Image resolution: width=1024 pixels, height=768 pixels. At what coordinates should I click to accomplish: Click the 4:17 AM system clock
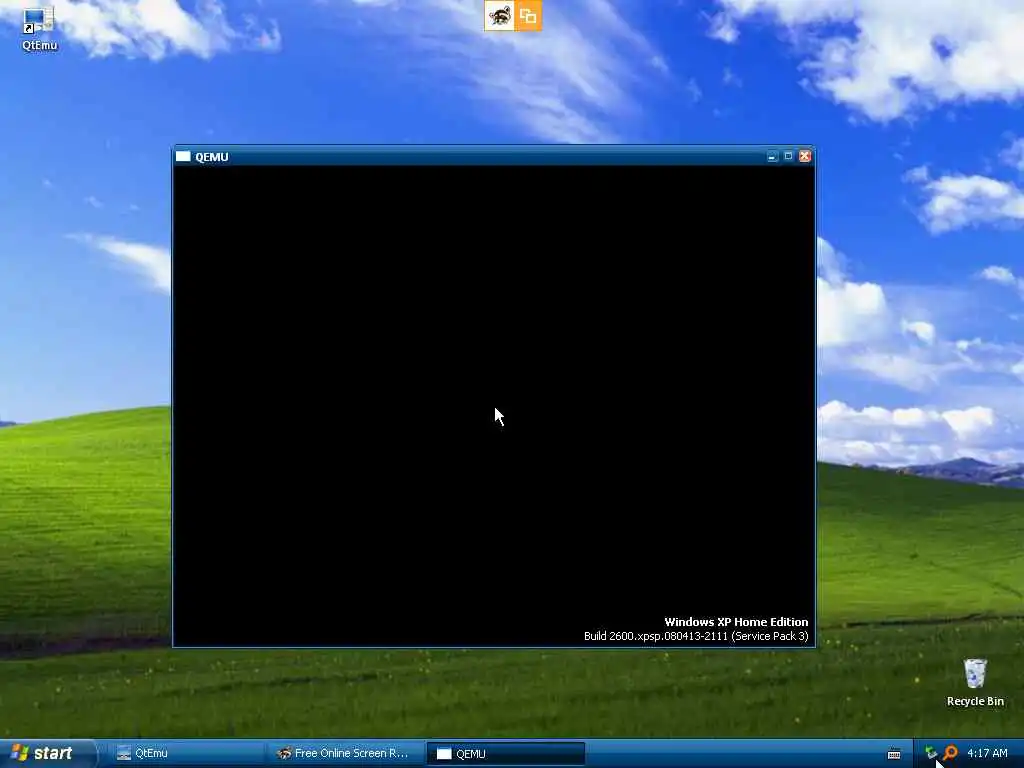coord(987,753)
